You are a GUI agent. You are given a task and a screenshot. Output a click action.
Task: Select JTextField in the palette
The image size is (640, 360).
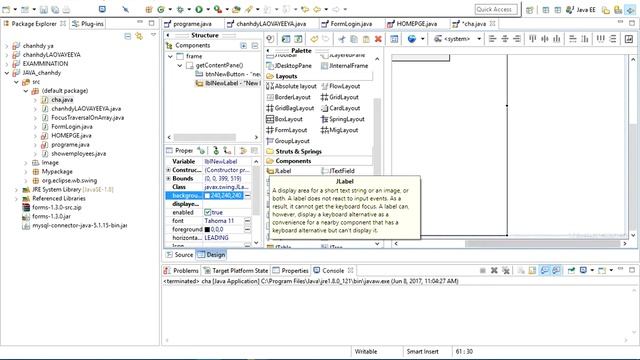pos(338,171)
